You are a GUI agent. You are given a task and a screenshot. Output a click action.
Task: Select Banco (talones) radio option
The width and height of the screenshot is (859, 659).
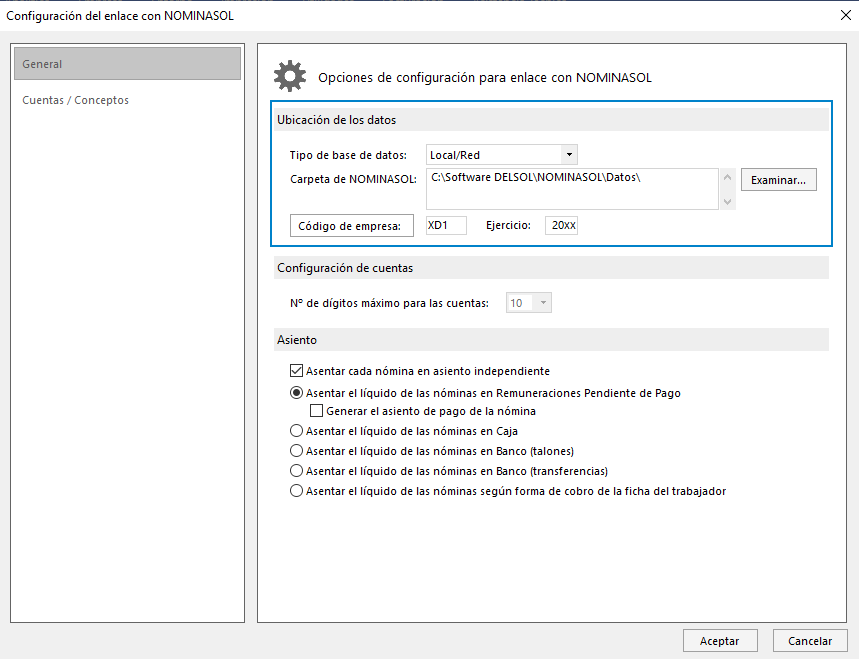click(296, 451)
